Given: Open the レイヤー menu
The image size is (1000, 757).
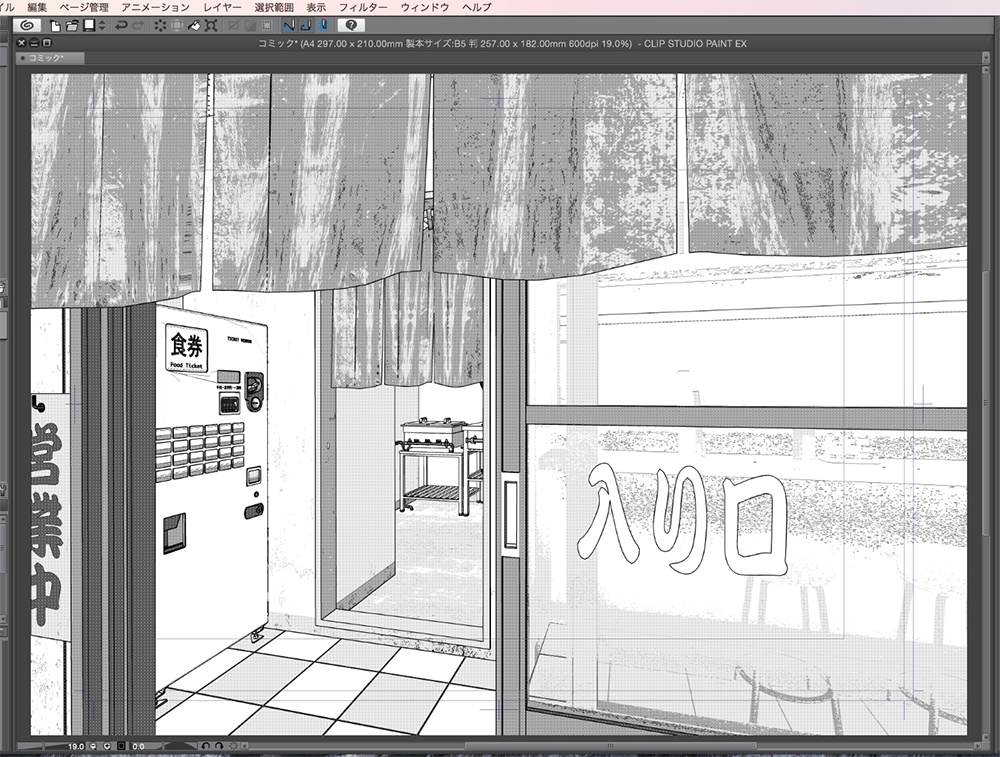Looking at the screenshot, I should point(223,8).
